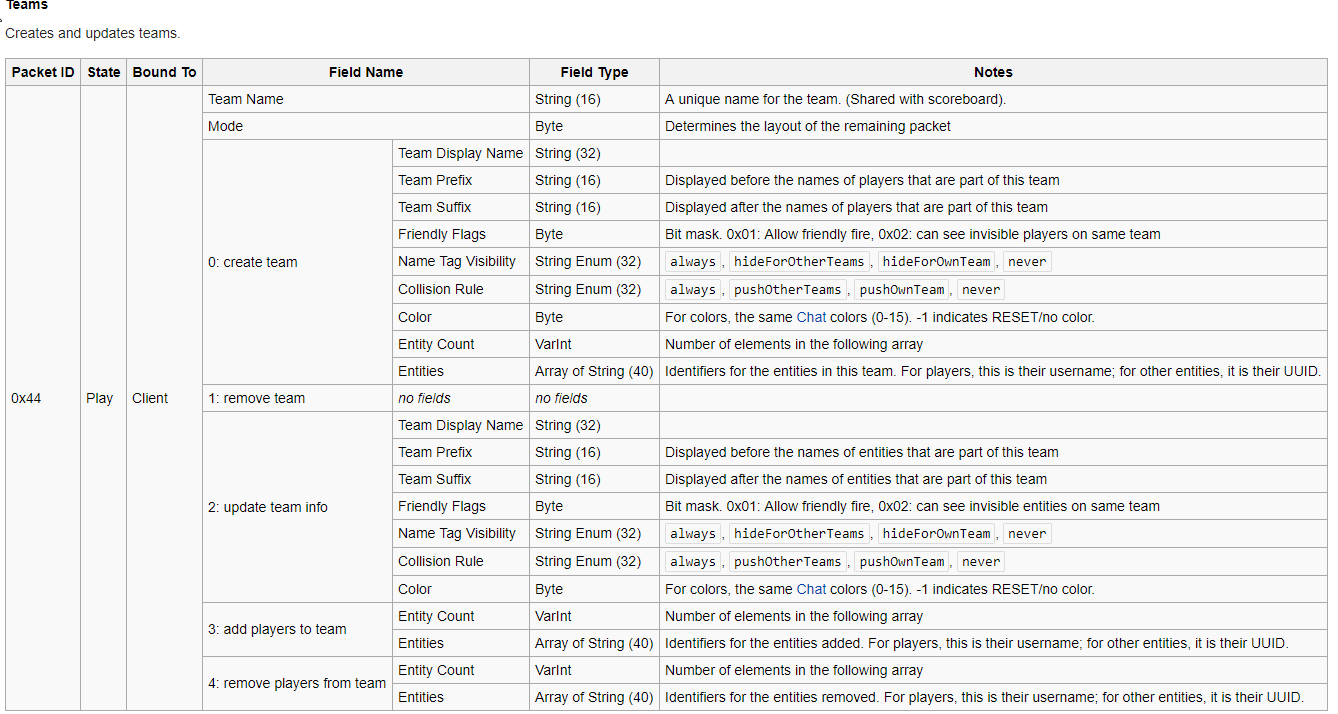Select the "4: remove players from team" cell
This screenshot has height=714, width=1338.
coord(297,683)
